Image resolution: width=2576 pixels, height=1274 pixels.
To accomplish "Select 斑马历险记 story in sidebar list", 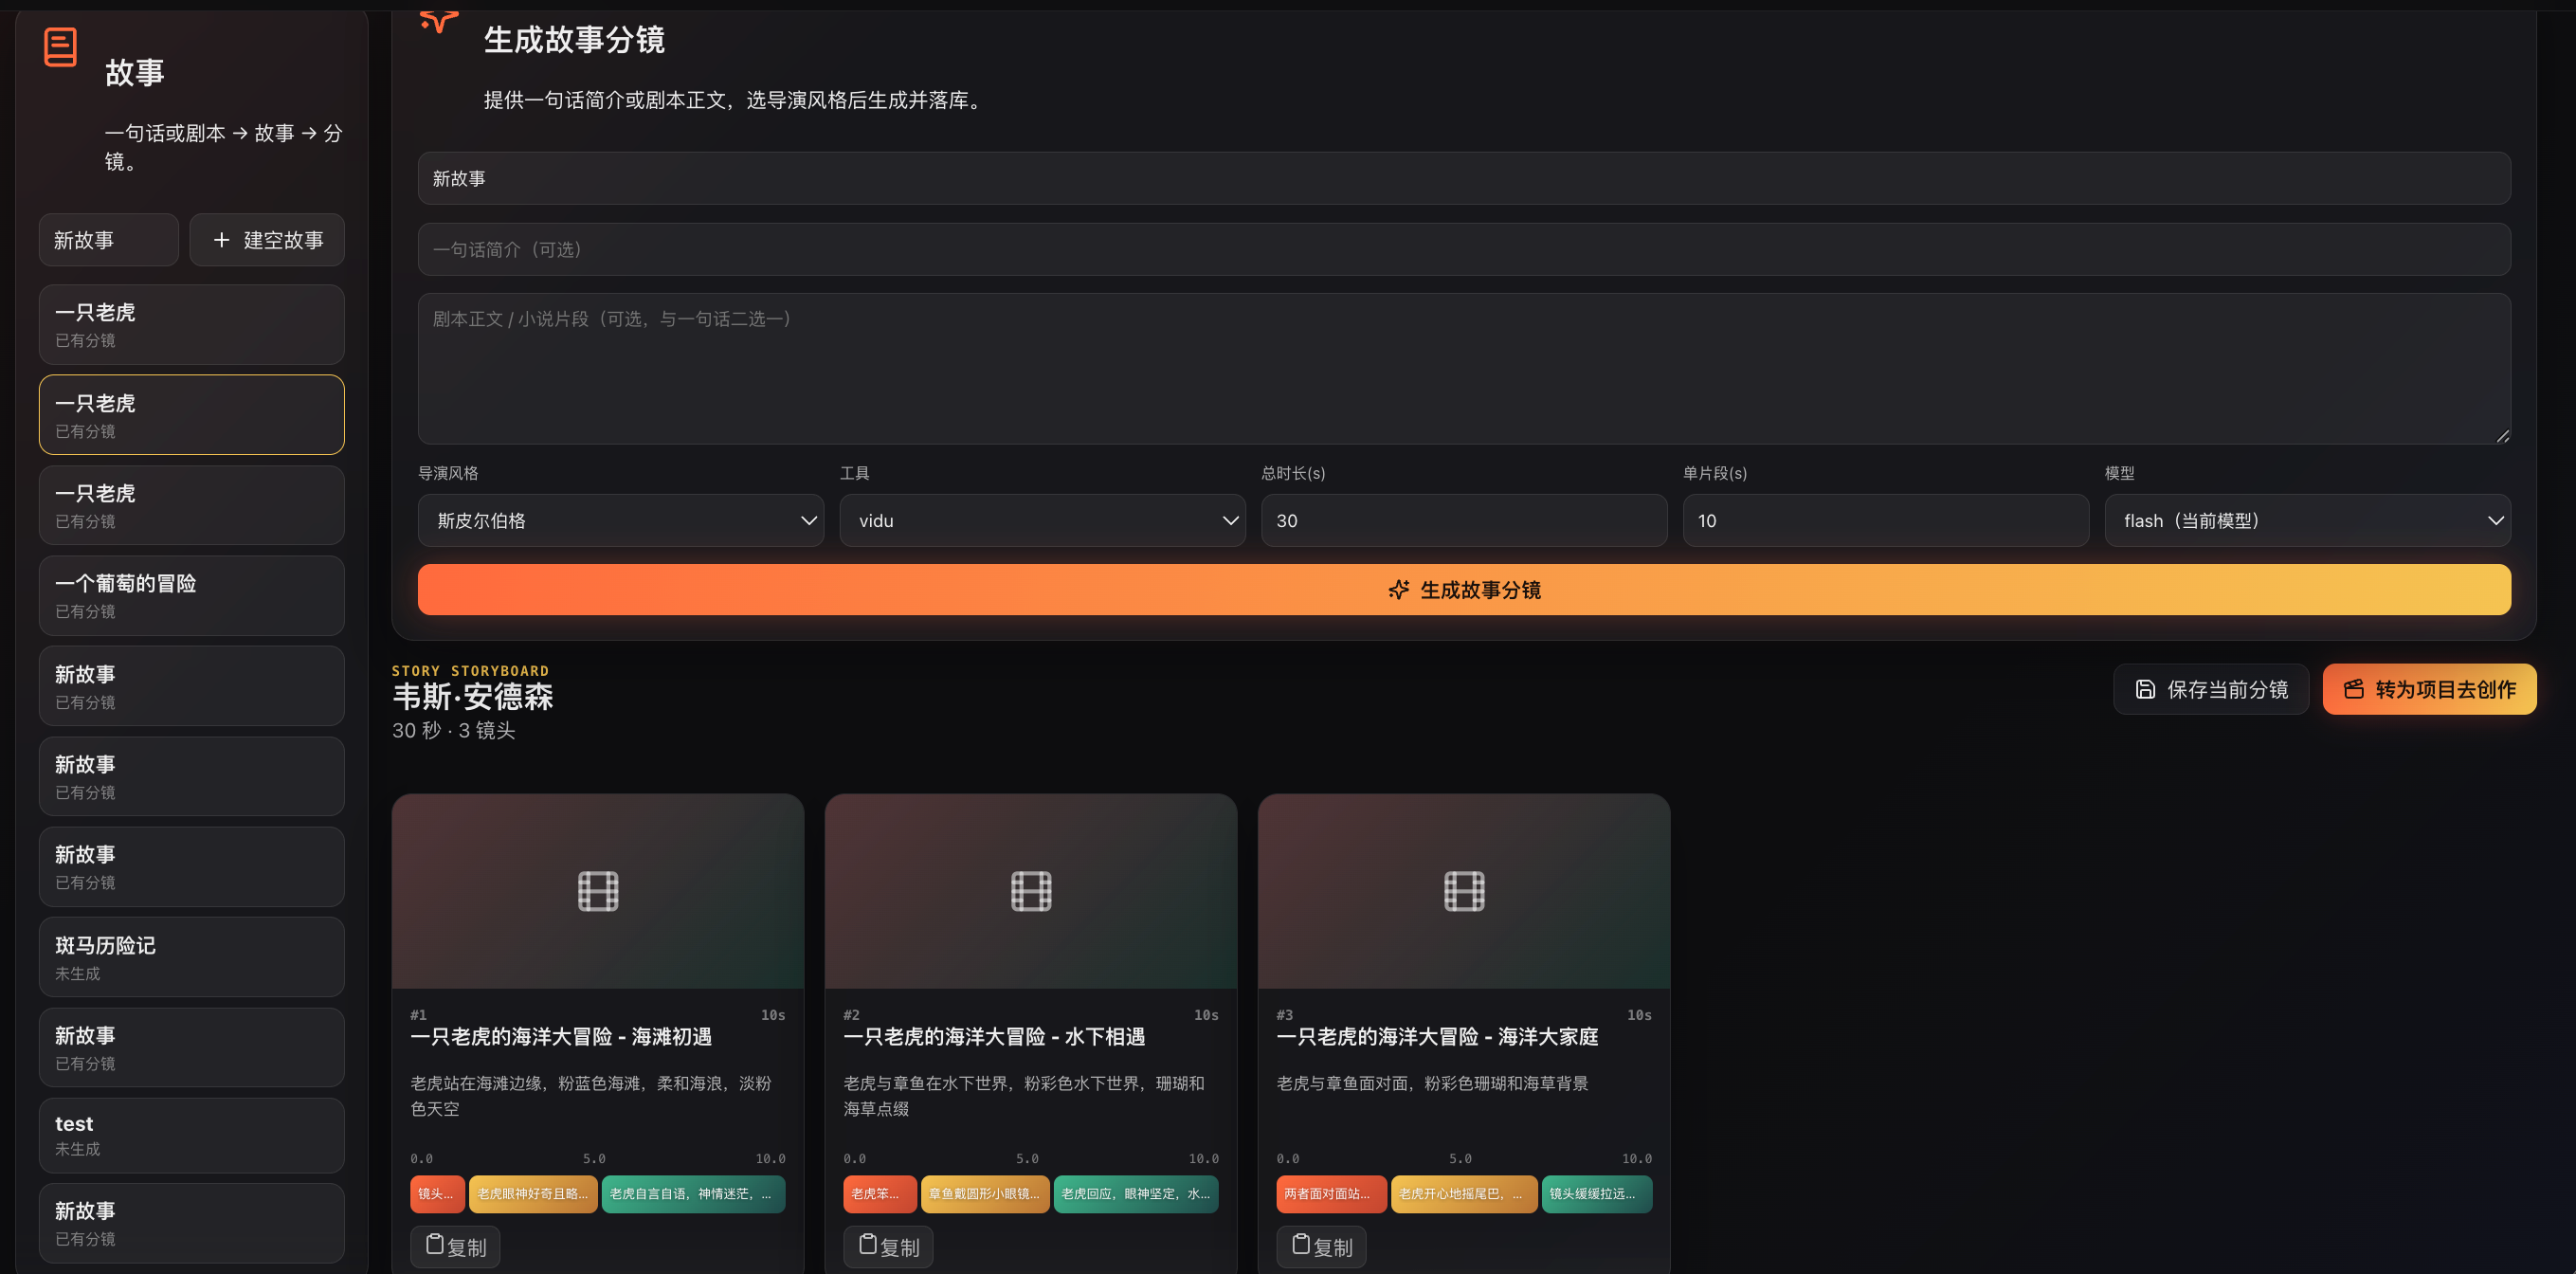I will click(192, 957).
